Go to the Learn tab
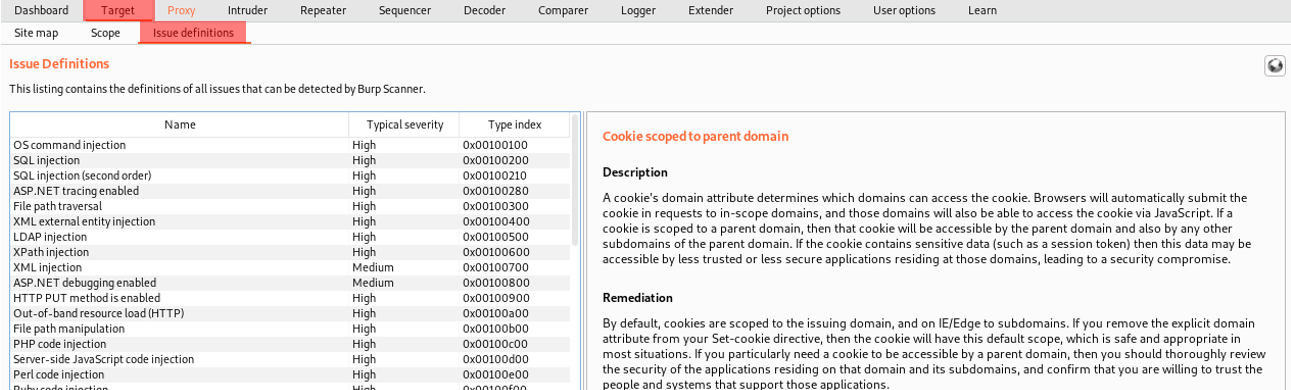Screen dimensions: 1291x390 point(982,10)
